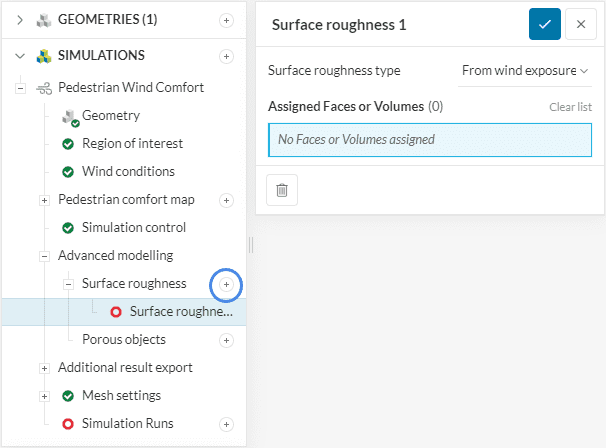The image size is (606, 448).
Task: Close the Surface roughness 1 panel
Action: pyautogui.click(x=581, y=24)
